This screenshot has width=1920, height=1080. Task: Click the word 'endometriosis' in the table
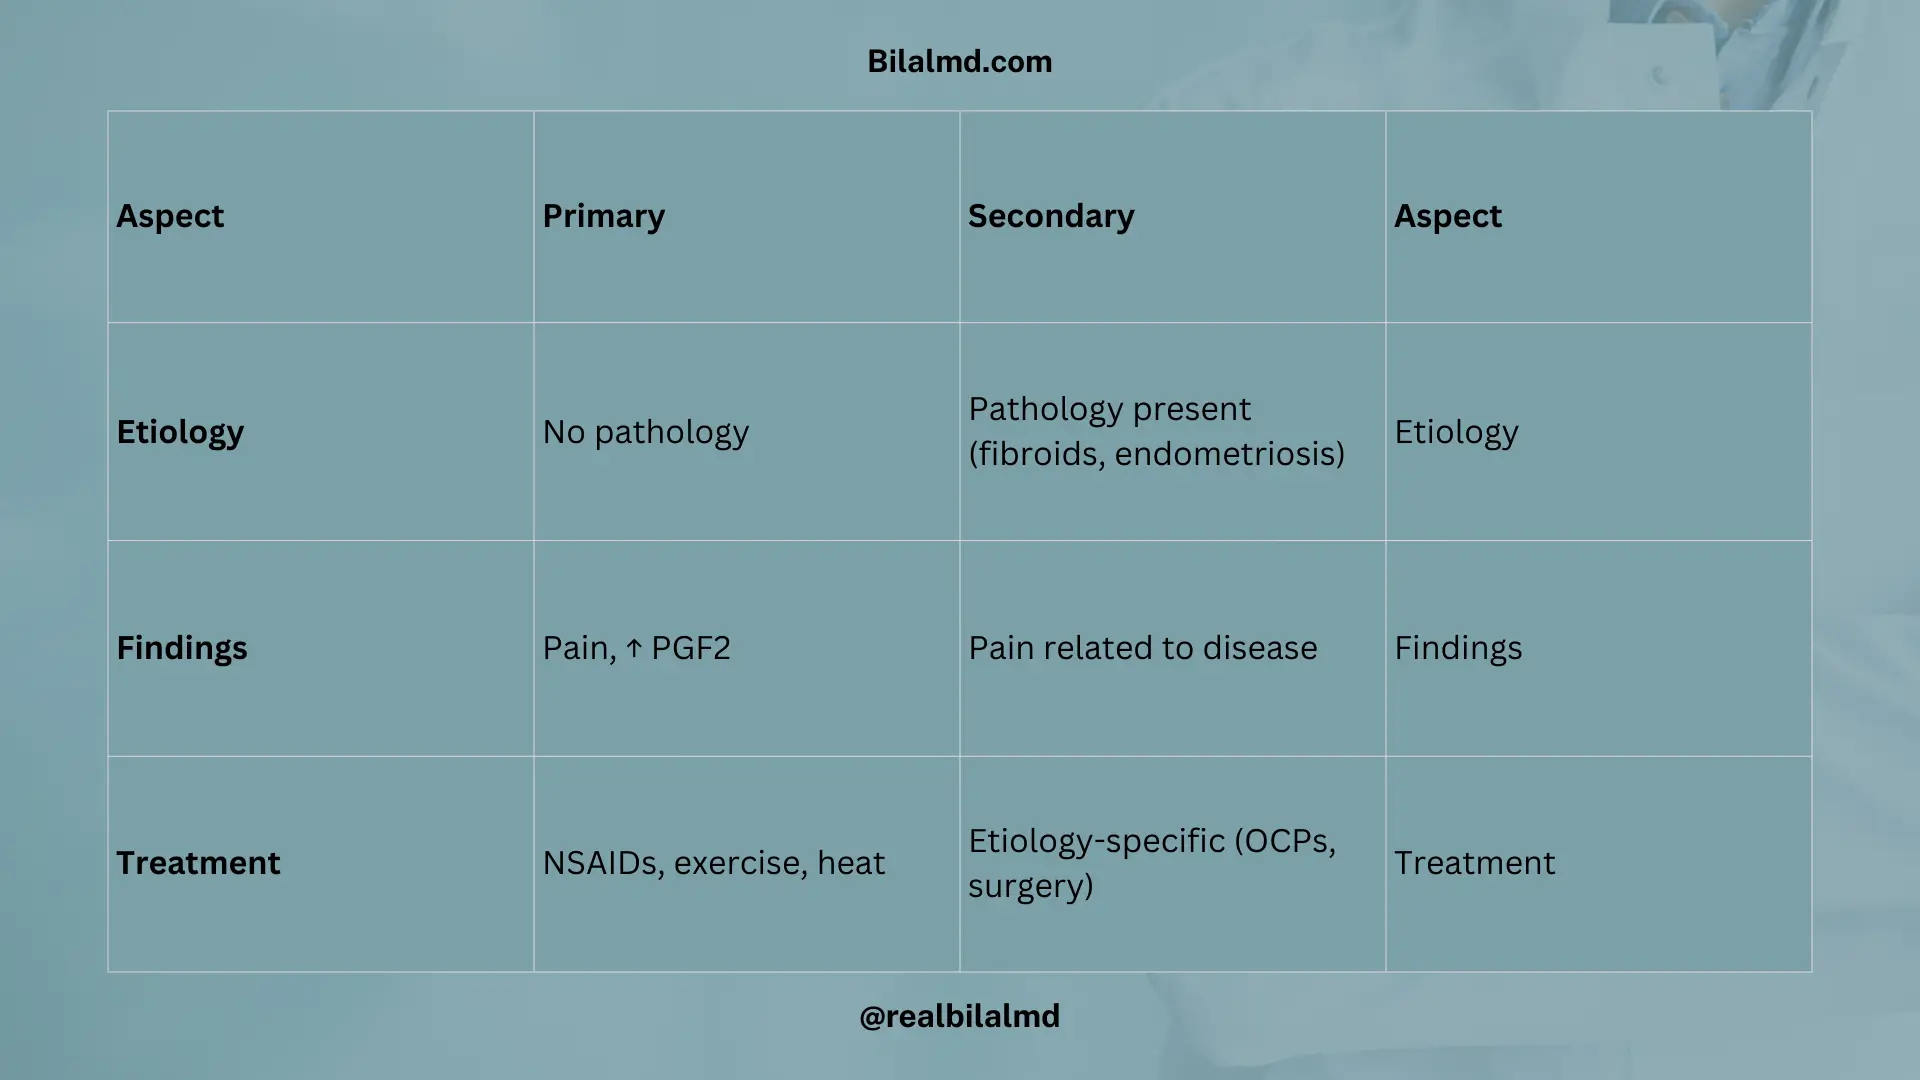pyautogui.click(x=1228, y=454)
